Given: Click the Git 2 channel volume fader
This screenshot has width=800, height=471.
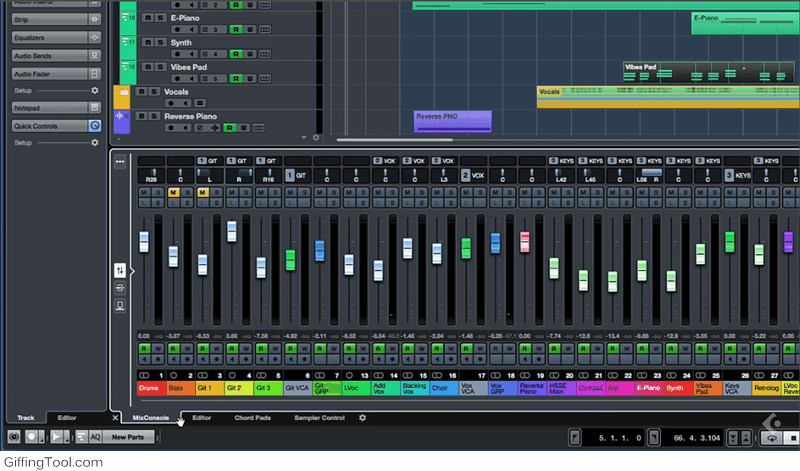Looking at the screenshot, I should [232, 231].
